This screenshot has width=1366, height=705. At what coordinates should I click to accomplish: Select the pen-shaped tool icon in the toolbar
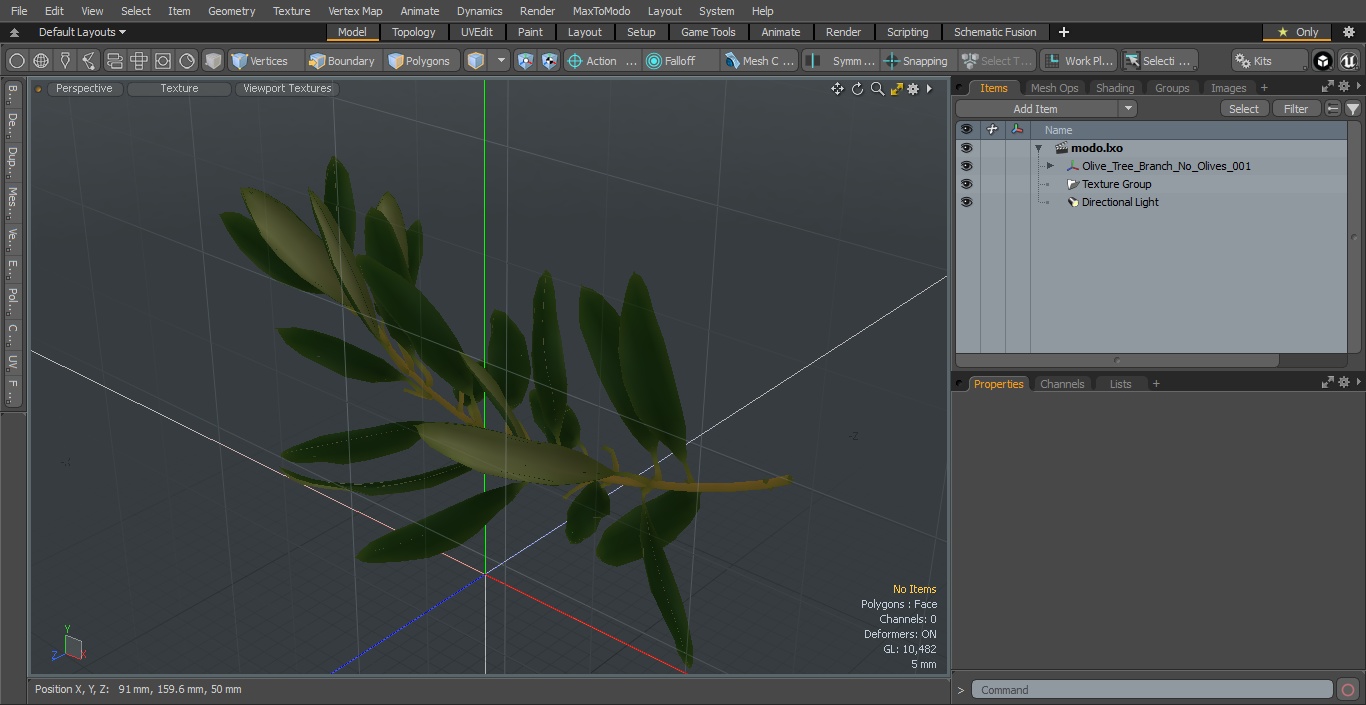tap(65, 61)
